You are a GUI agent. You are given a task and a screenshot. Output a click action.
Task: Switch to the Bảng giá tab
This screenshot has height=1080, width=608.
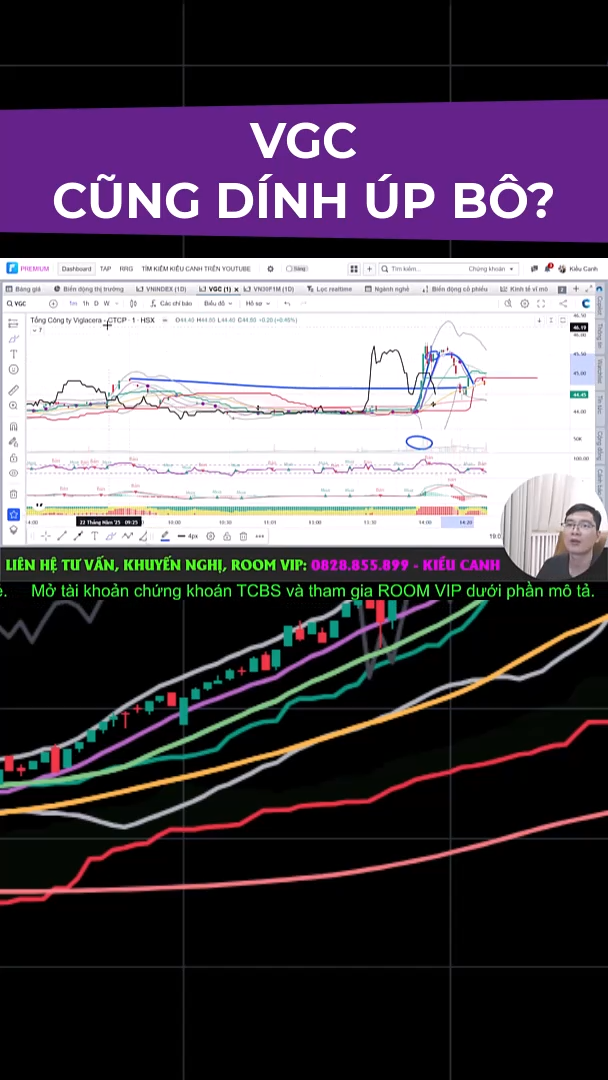point(24,289)
